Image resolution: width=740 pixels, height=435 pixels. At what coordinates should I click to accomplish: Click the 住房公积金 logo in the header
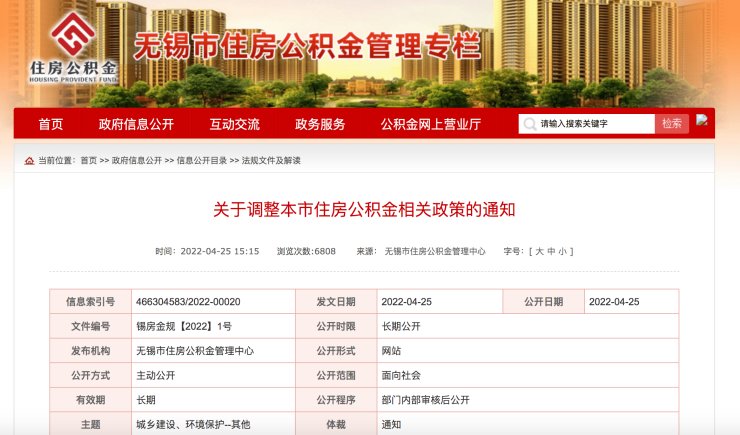(x=73, y=46)
